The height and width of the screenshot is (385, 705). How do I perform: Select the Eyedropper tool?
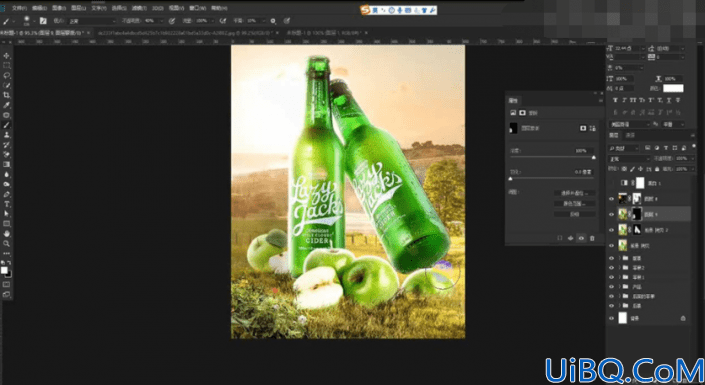6,105
